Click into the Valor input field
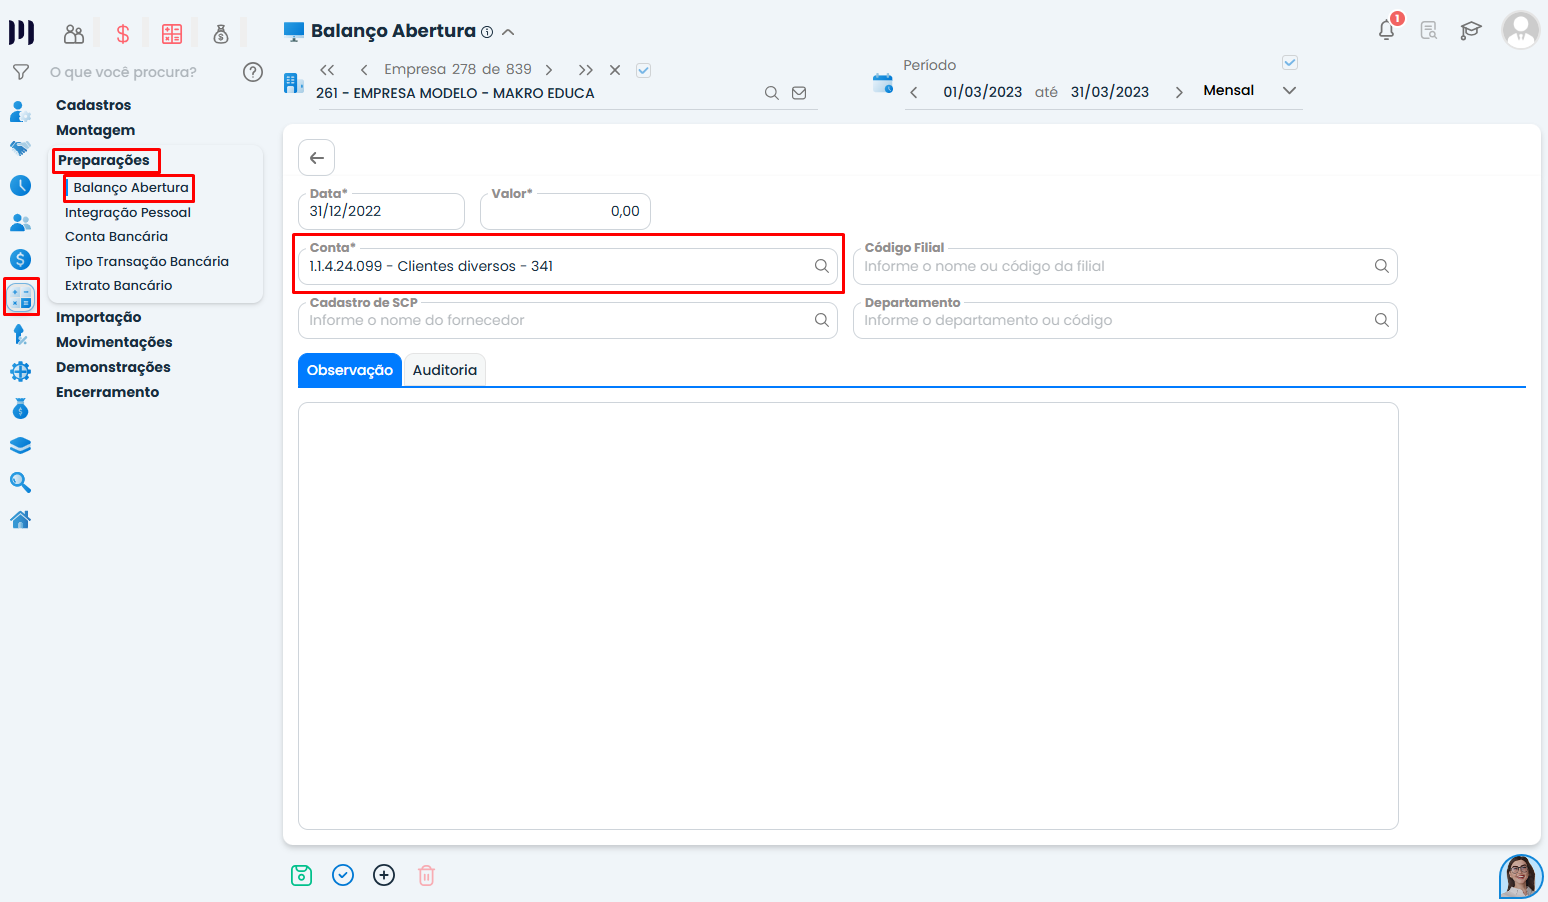This screenshot has width=1548, height=902. [565, 212]
